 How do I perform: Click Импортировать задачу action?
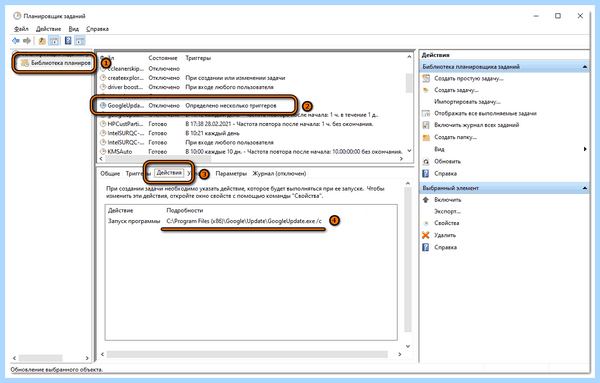pyautogui.click(x=467, y=102)
